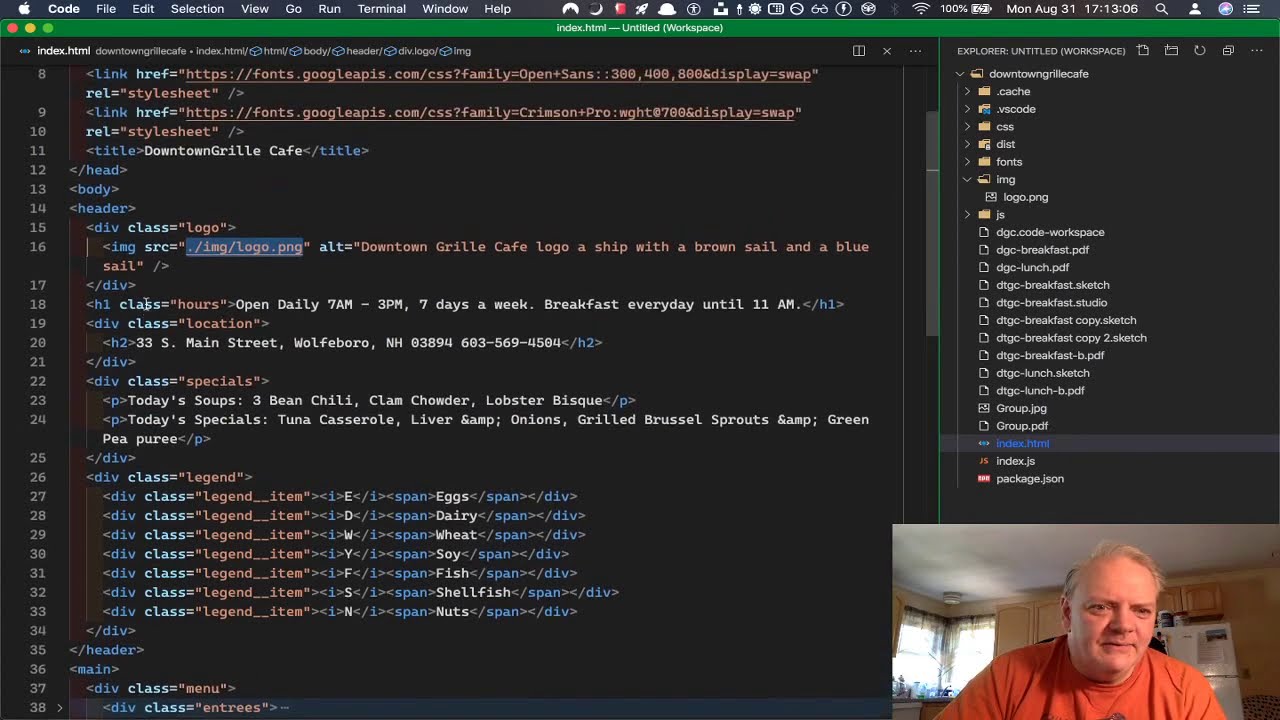This screenshot has width=1280, height=720.
Task: Open Explorer views and more actions menu
Action: point(1256,51)
